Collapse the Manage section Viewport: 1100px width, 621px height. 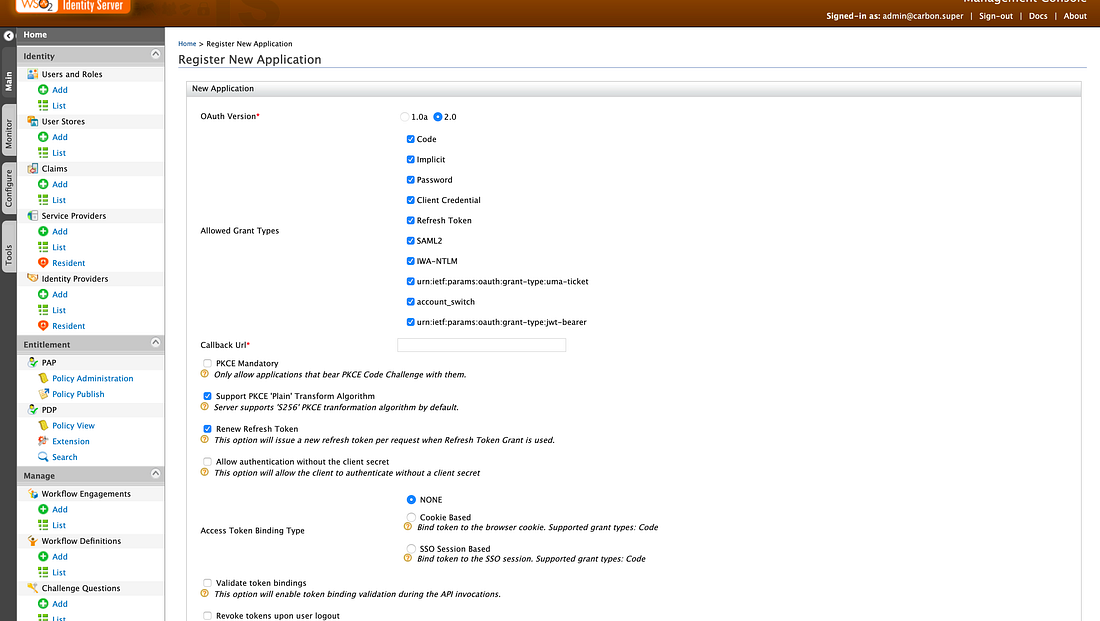tap(155, 475)
